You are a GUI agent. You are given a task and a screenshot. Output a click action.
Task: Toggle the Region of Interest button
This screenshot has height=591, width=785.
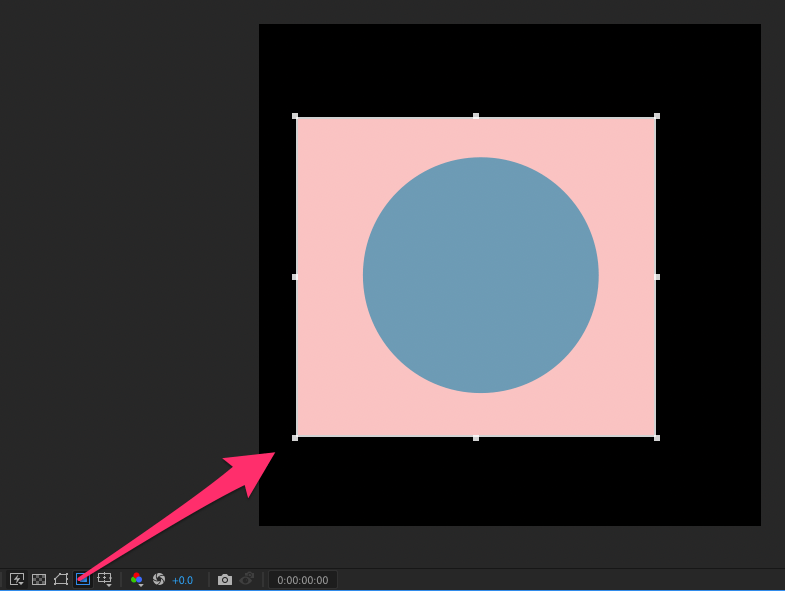[83, 579]
